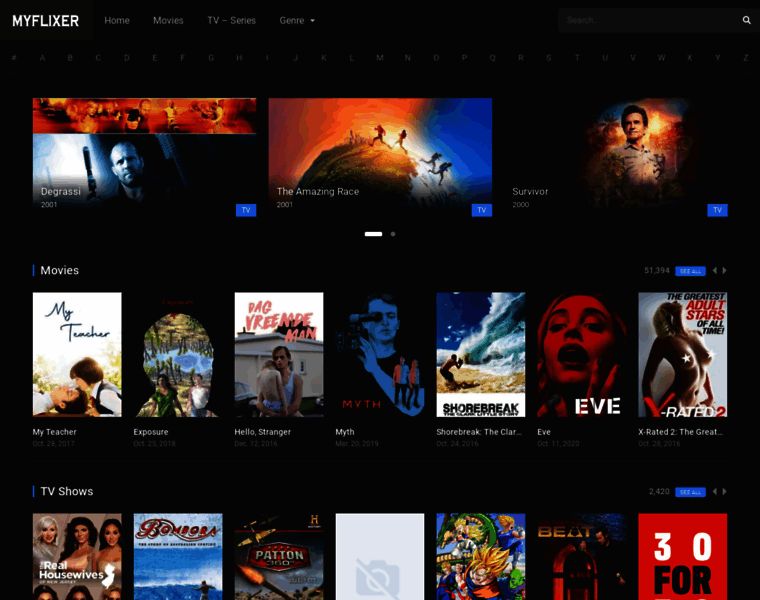Click the search magnifier icon

746,20
